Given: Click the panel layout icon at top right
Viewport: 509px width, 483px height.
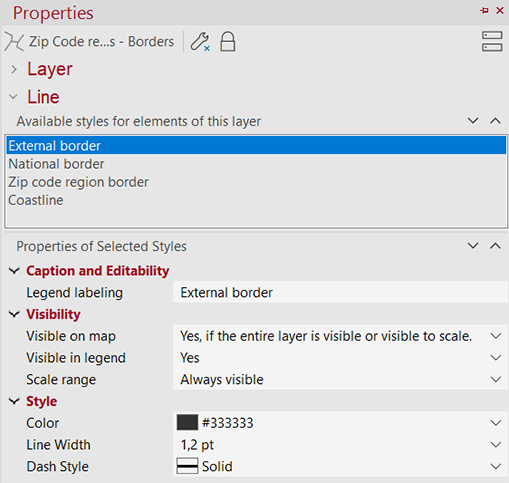Looking at the screenshot, I should tap(492, 42).
